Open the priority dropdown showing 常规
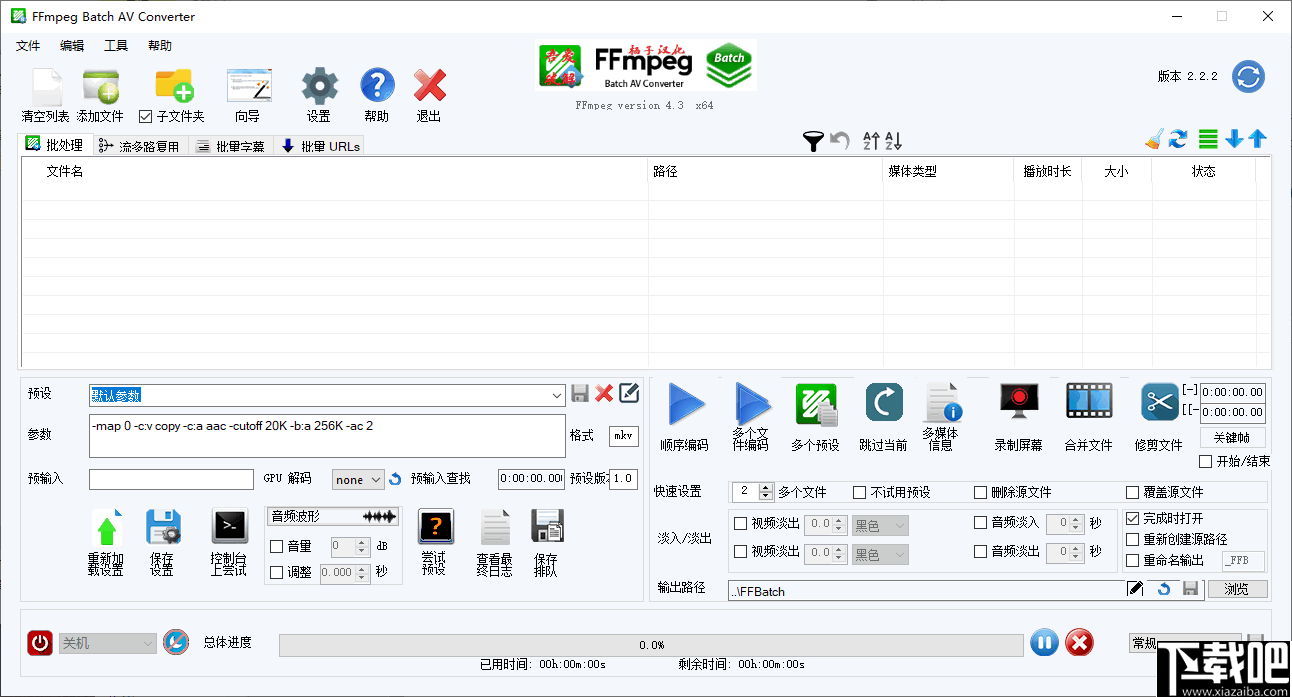The image size is (1292, 697). tap(1185, 643)
